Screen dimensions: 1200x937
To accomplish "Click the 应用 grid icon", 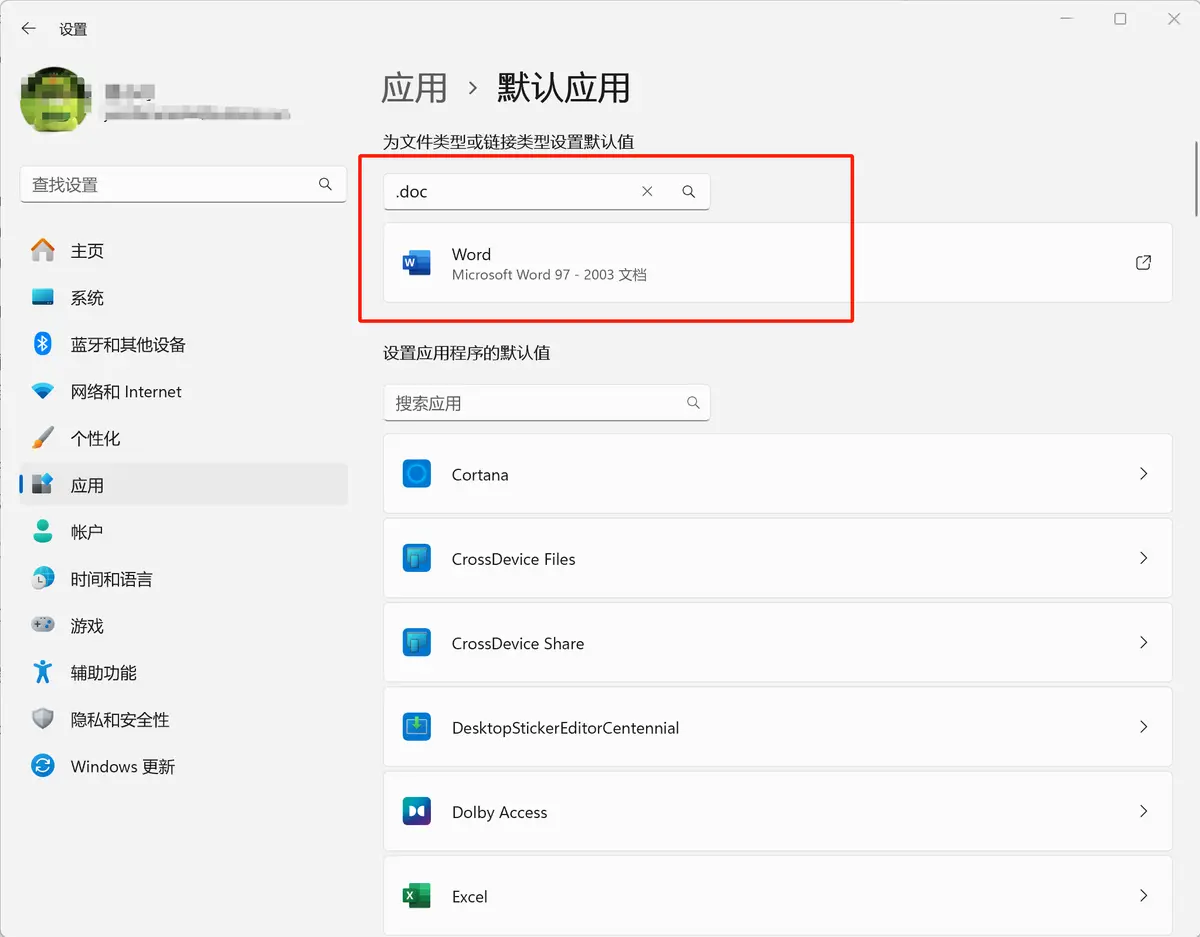I will point(43,485).
